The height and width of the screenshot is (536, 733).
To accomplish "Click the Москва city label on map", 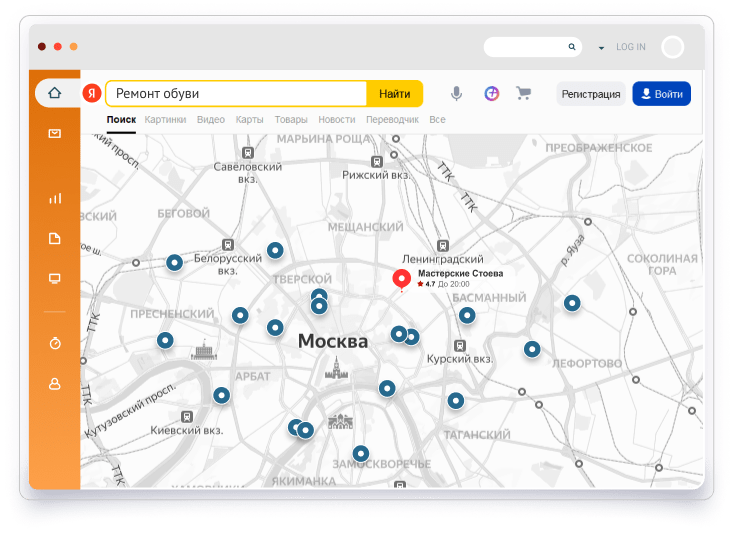I will (x=333, y=341).
